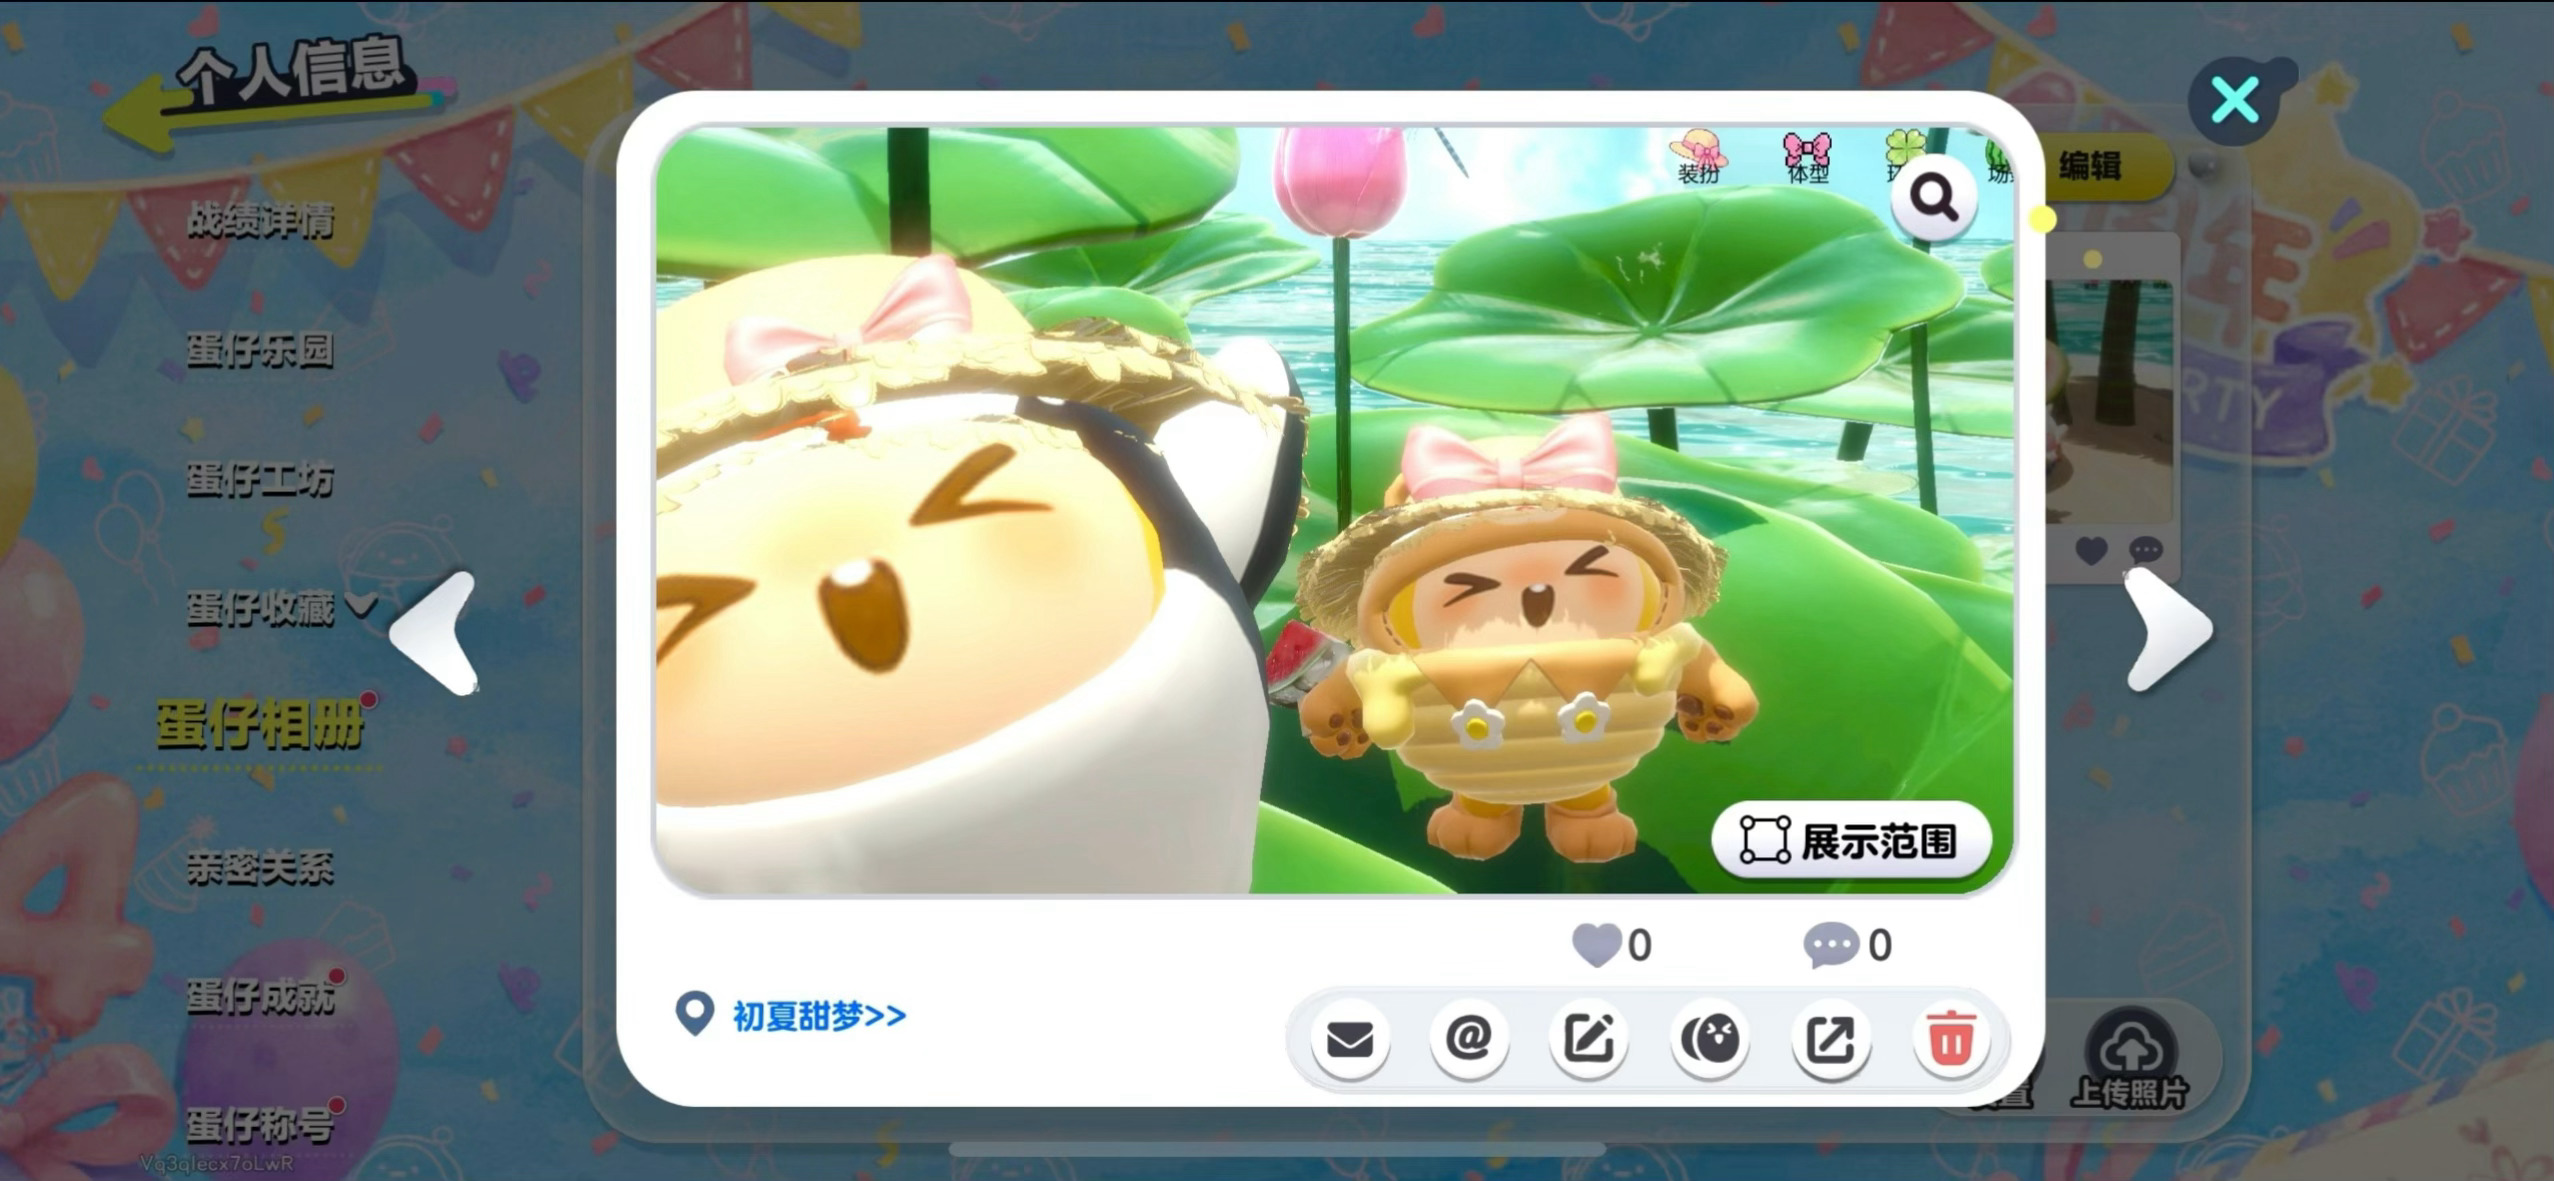Click the egg face sticker icon
Image resolution: width=2554 pixels, height=1181 pixels.
point(1709,1040)
